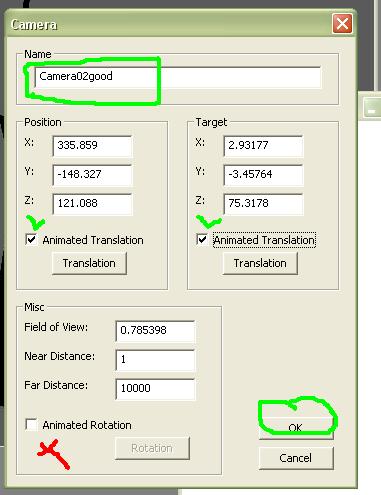This screenshot has width=381, height=495.
Task: Edit the Position Z value field
Action: pyautogui.click(x=92, y=204)
